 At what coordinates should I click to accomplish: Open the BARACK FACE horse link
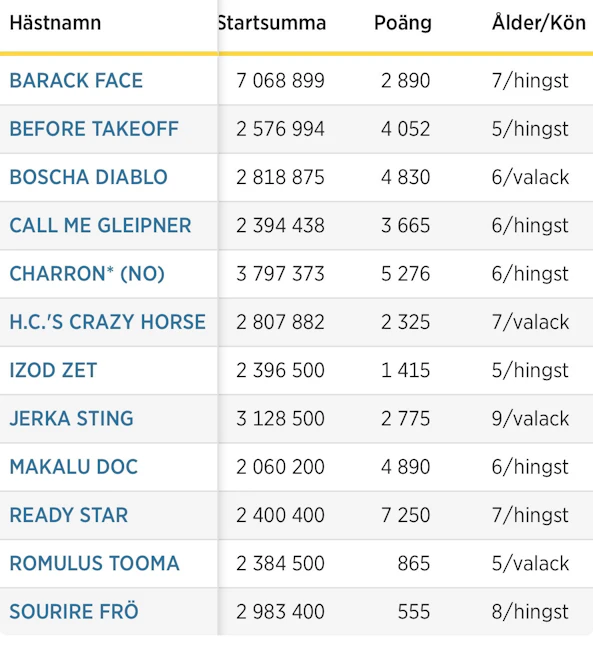click(76, 81)
